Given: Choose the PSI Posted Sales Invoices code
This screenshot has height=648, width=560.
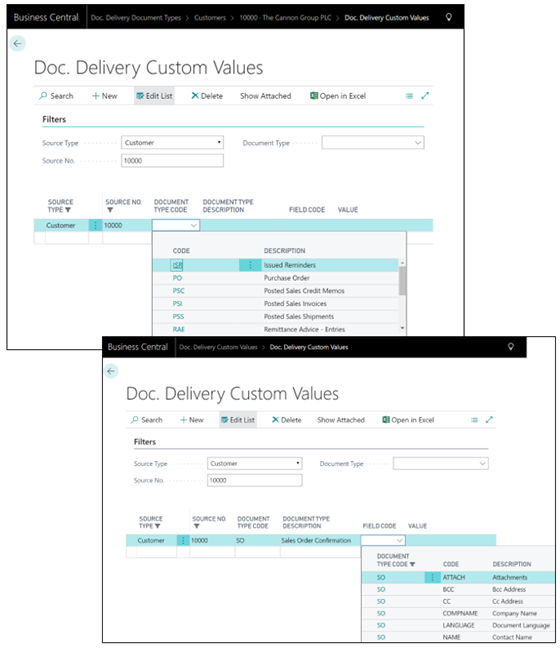Looking at the screenshot, I should pyautogui.click(x=177, y=304).
